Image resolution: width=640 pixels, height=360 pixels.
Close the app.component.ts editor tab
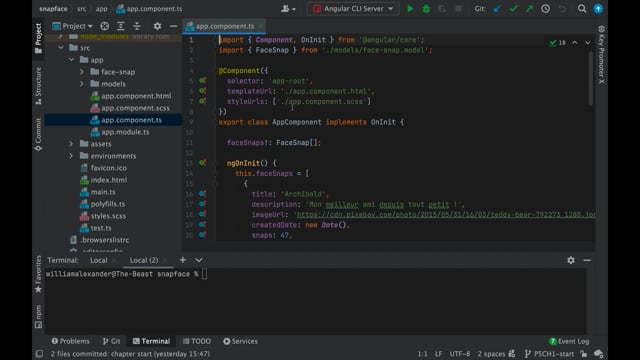260,26
